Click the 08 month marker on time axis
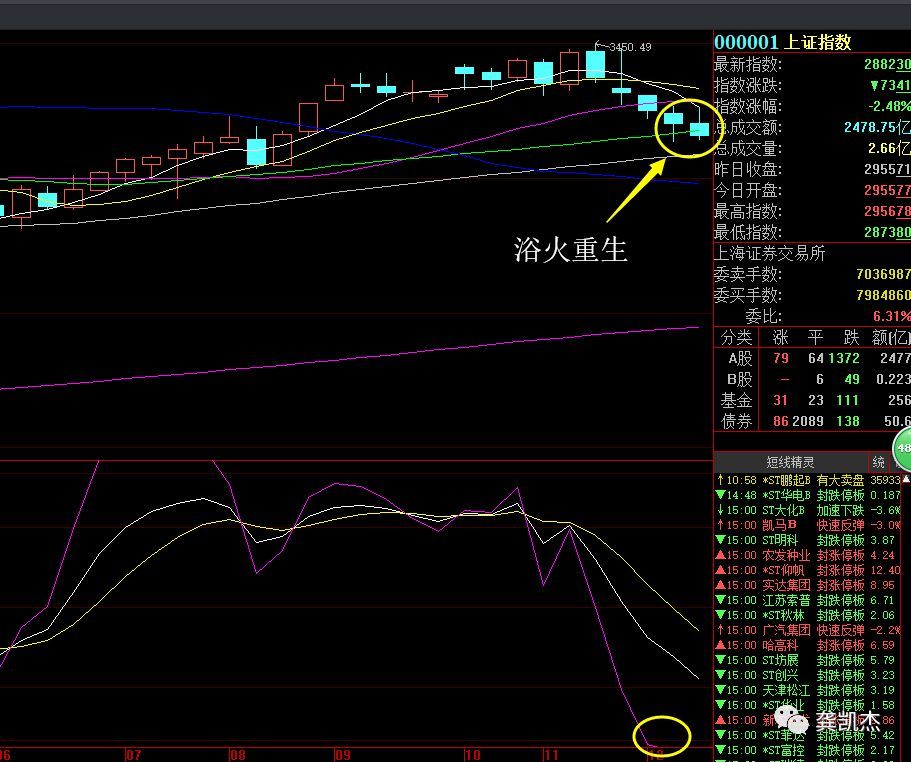The width and height of the screenshot is (911, 762). pos(238,755)
